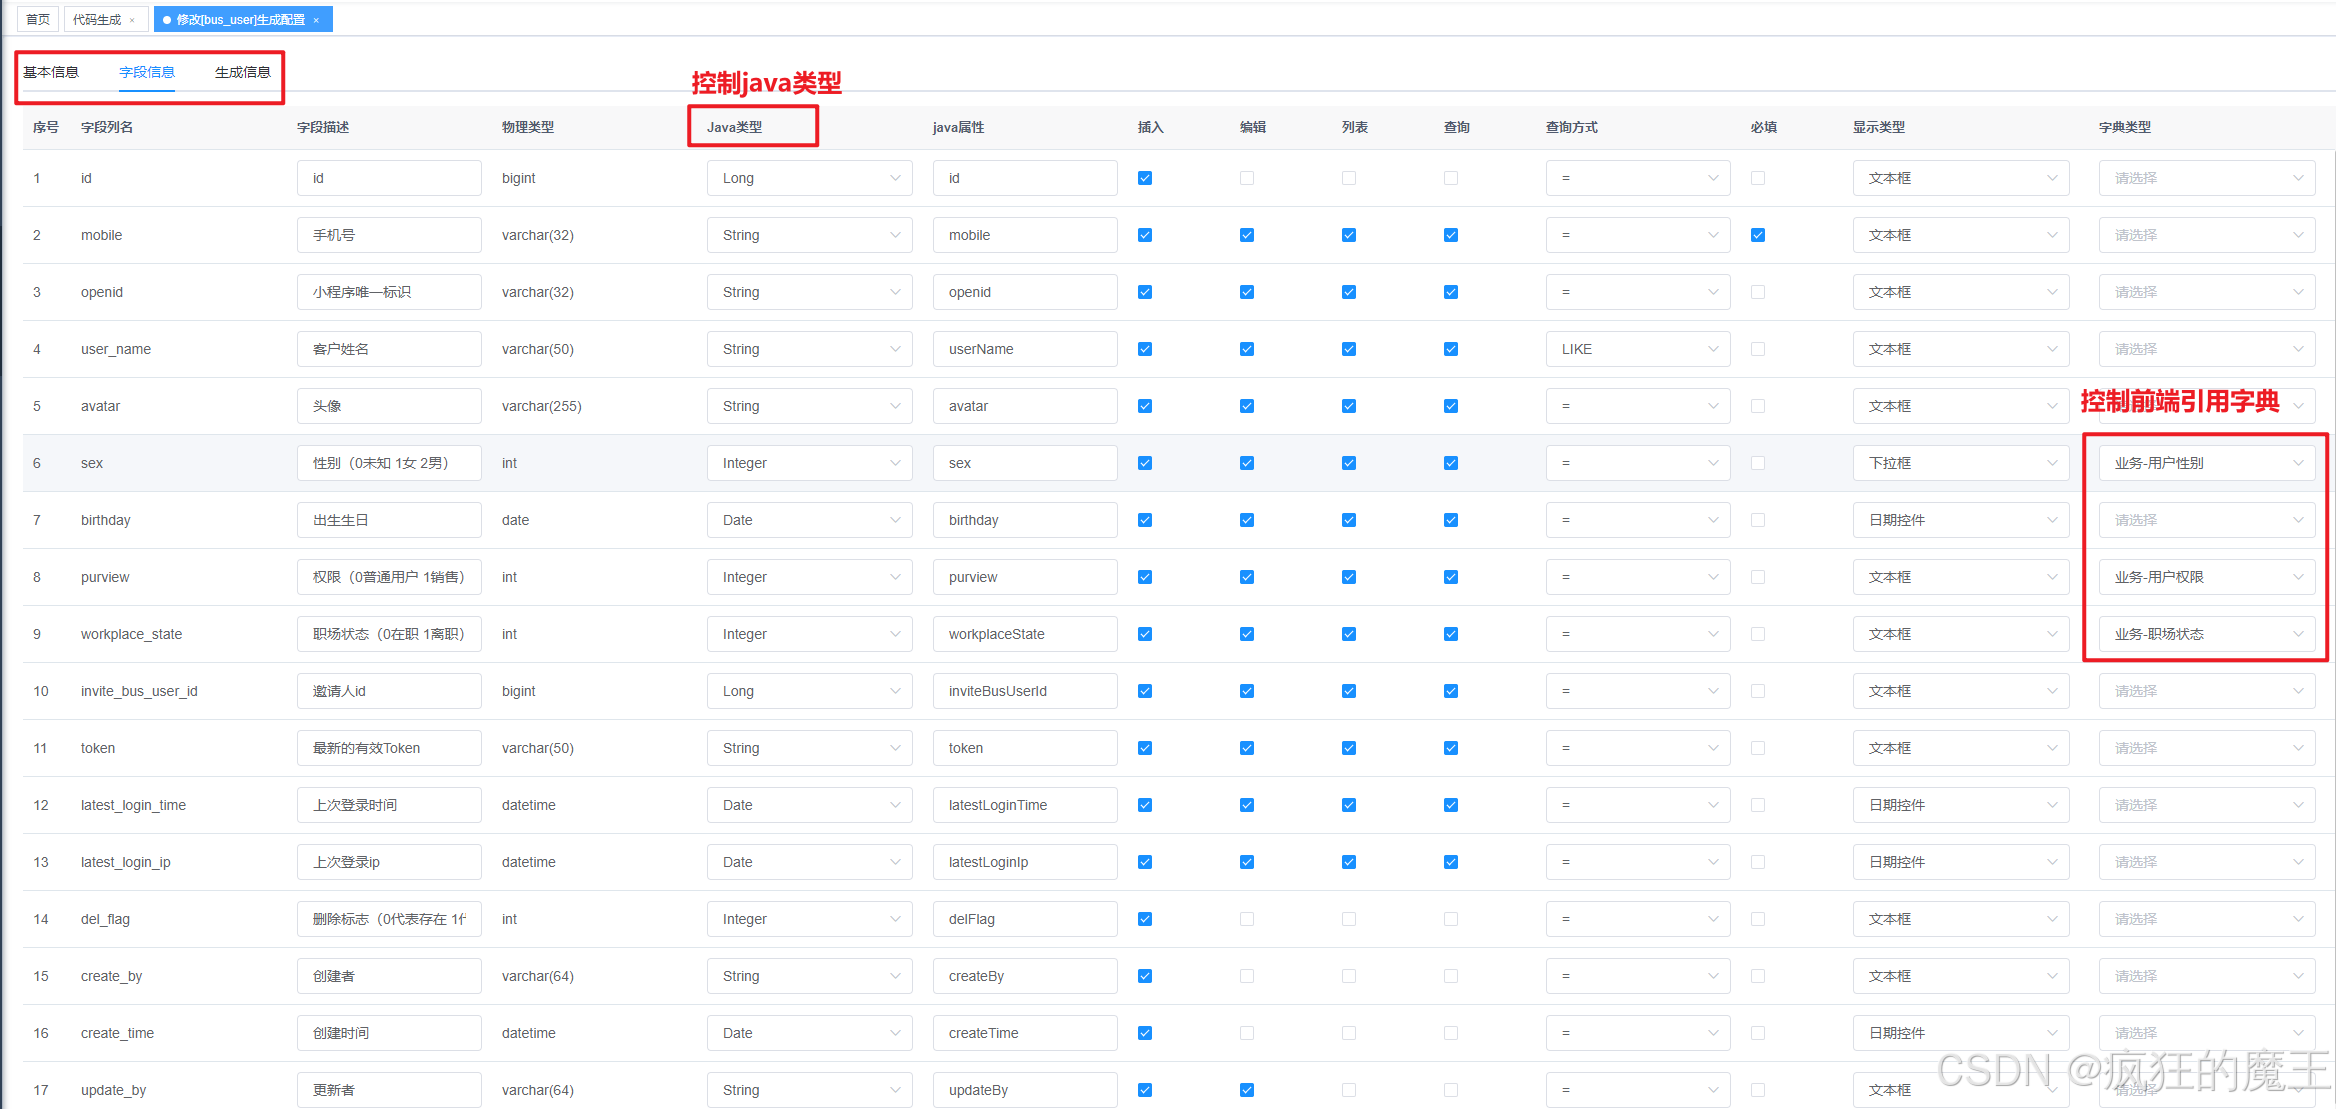Switch to the 基本信息 tab
Screen dimensions: 2336x1109
coord(51,72)
